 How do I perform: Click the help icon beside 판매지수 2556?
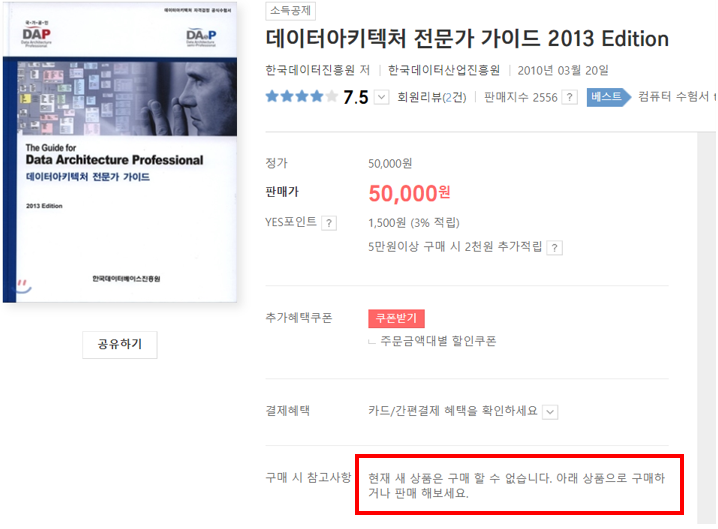point(569,97)
